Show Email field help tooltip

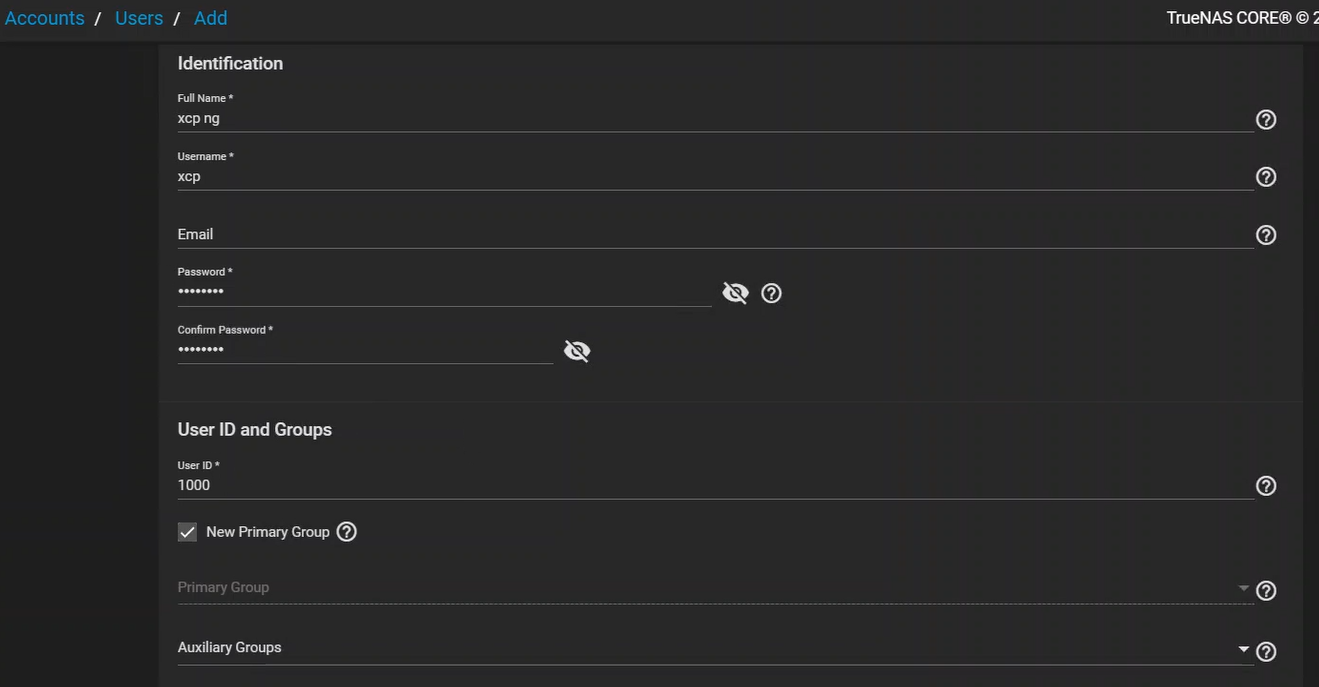1266,235
